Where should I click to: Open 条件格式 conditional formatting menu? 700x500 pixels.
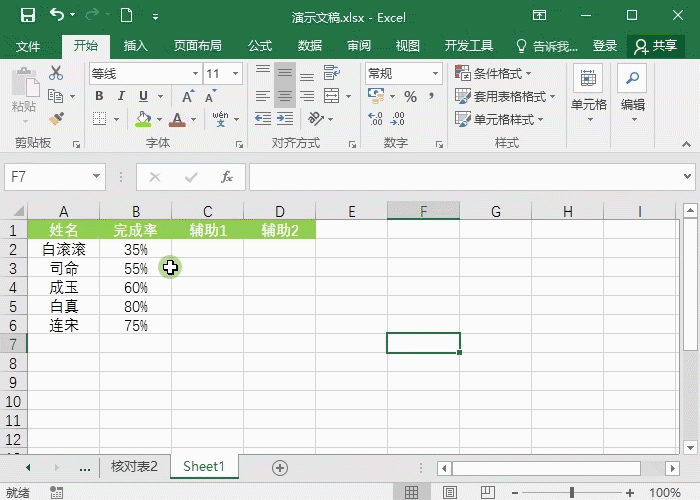[x=493, y=73]
